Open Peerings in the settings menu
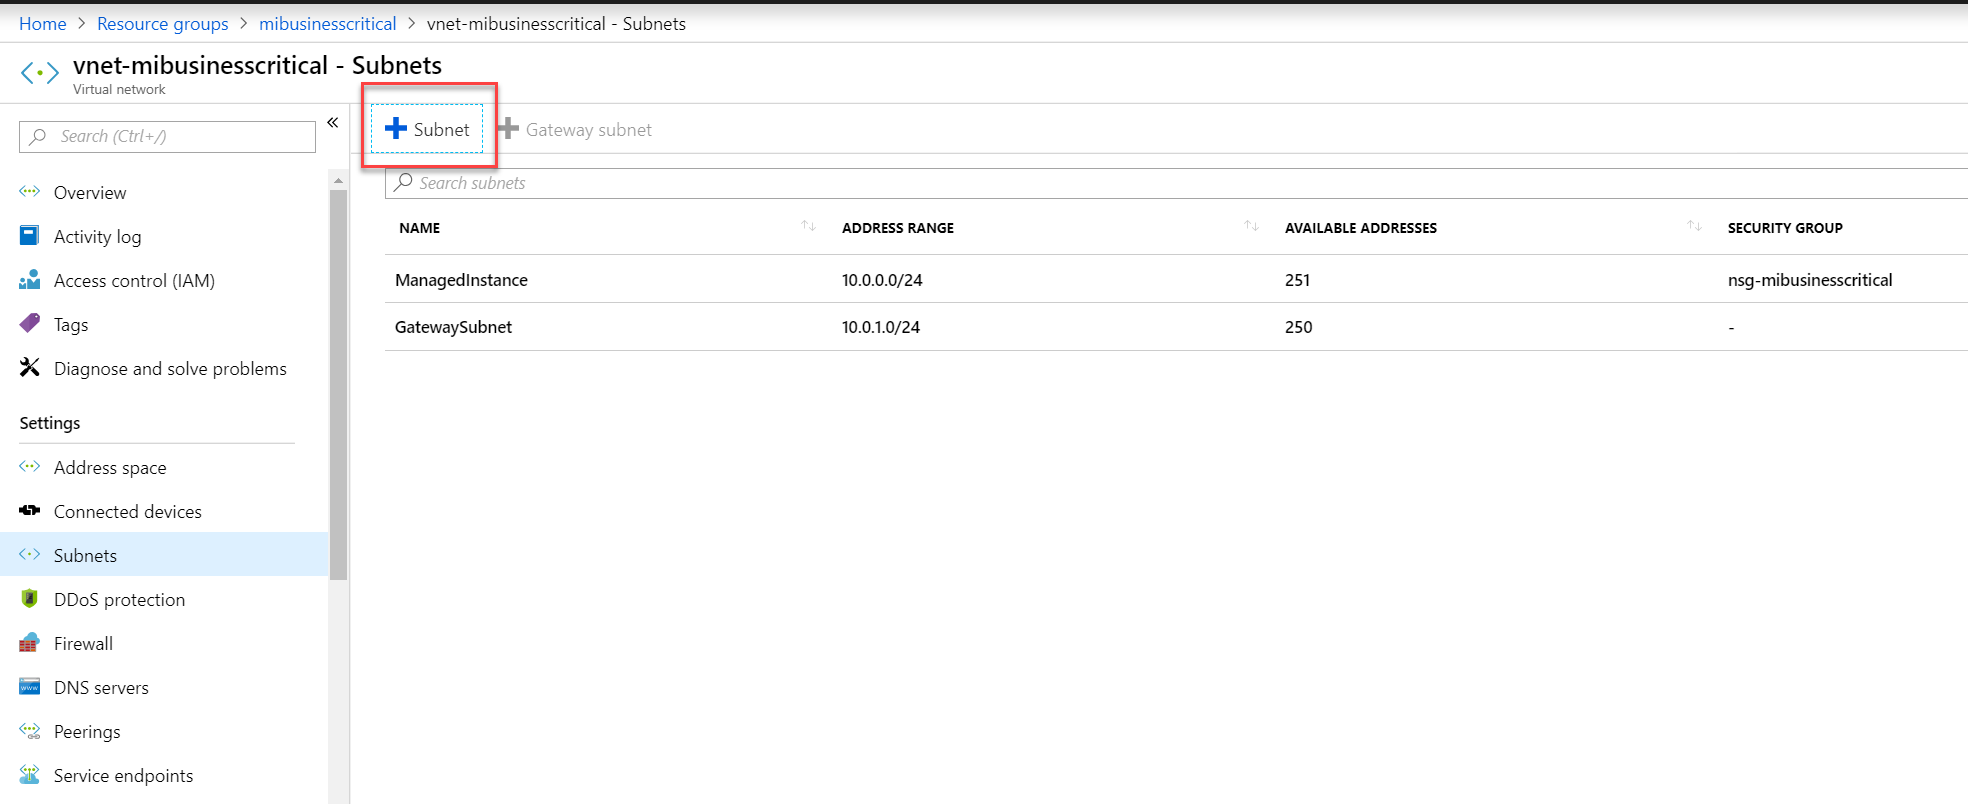 coord(87,732)
